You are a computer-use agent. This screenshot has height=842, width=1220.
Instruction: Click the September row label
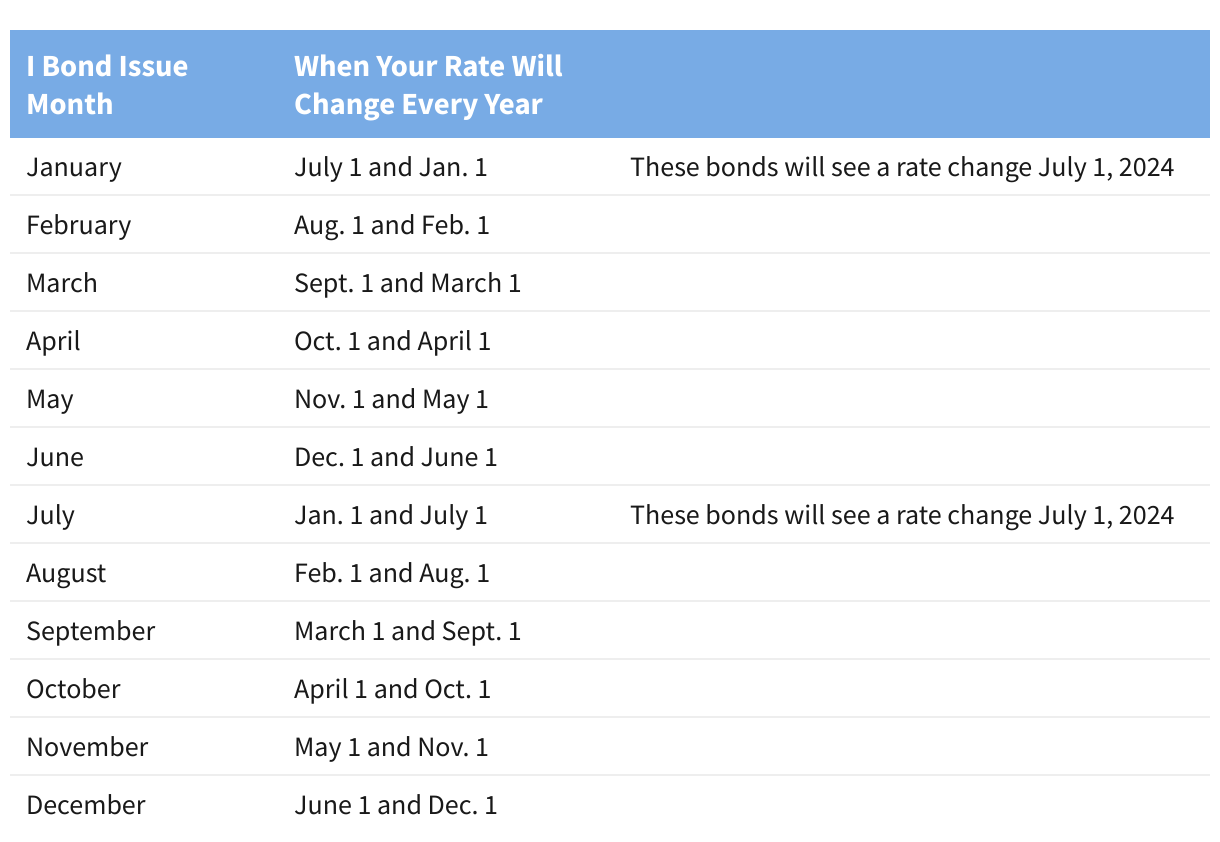click(x=91, y=631)
